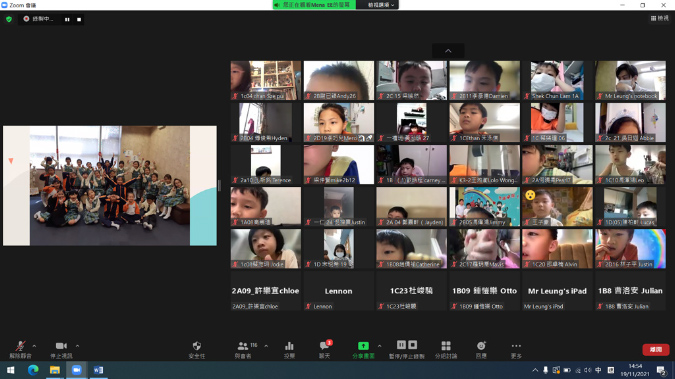Collapse gallery with the up chevron
This screenshot has width=675, height=379.
(x=448, y=51)
